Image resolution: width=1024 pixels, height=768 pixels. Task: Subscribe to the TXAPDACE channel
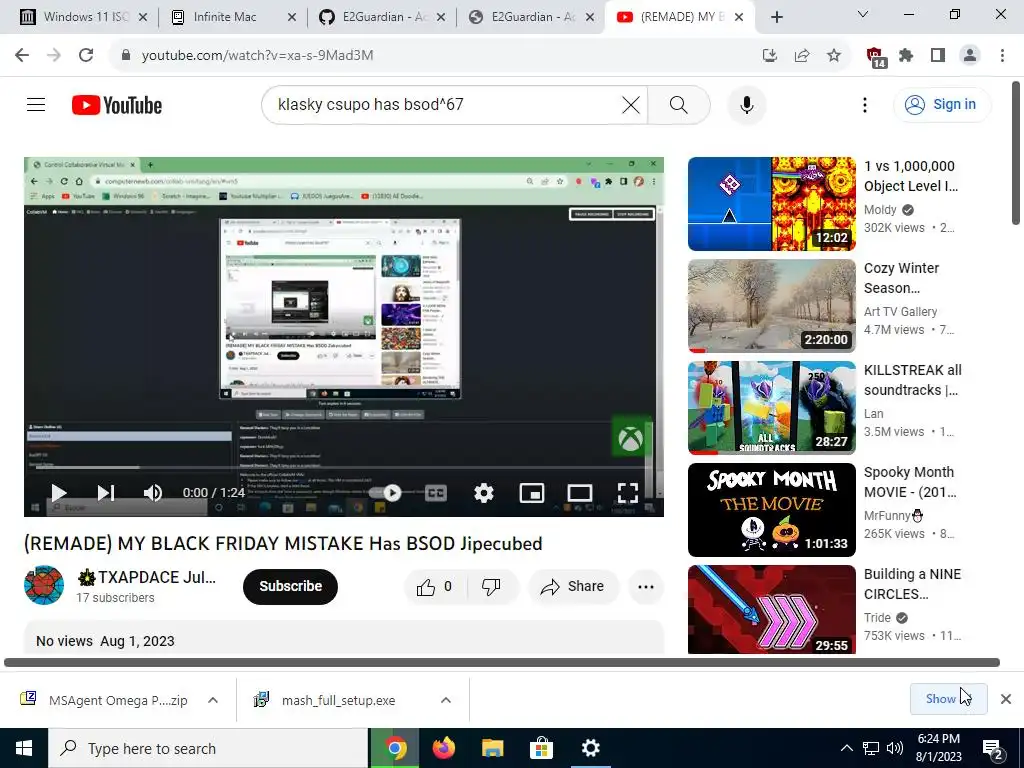point(290,586)
